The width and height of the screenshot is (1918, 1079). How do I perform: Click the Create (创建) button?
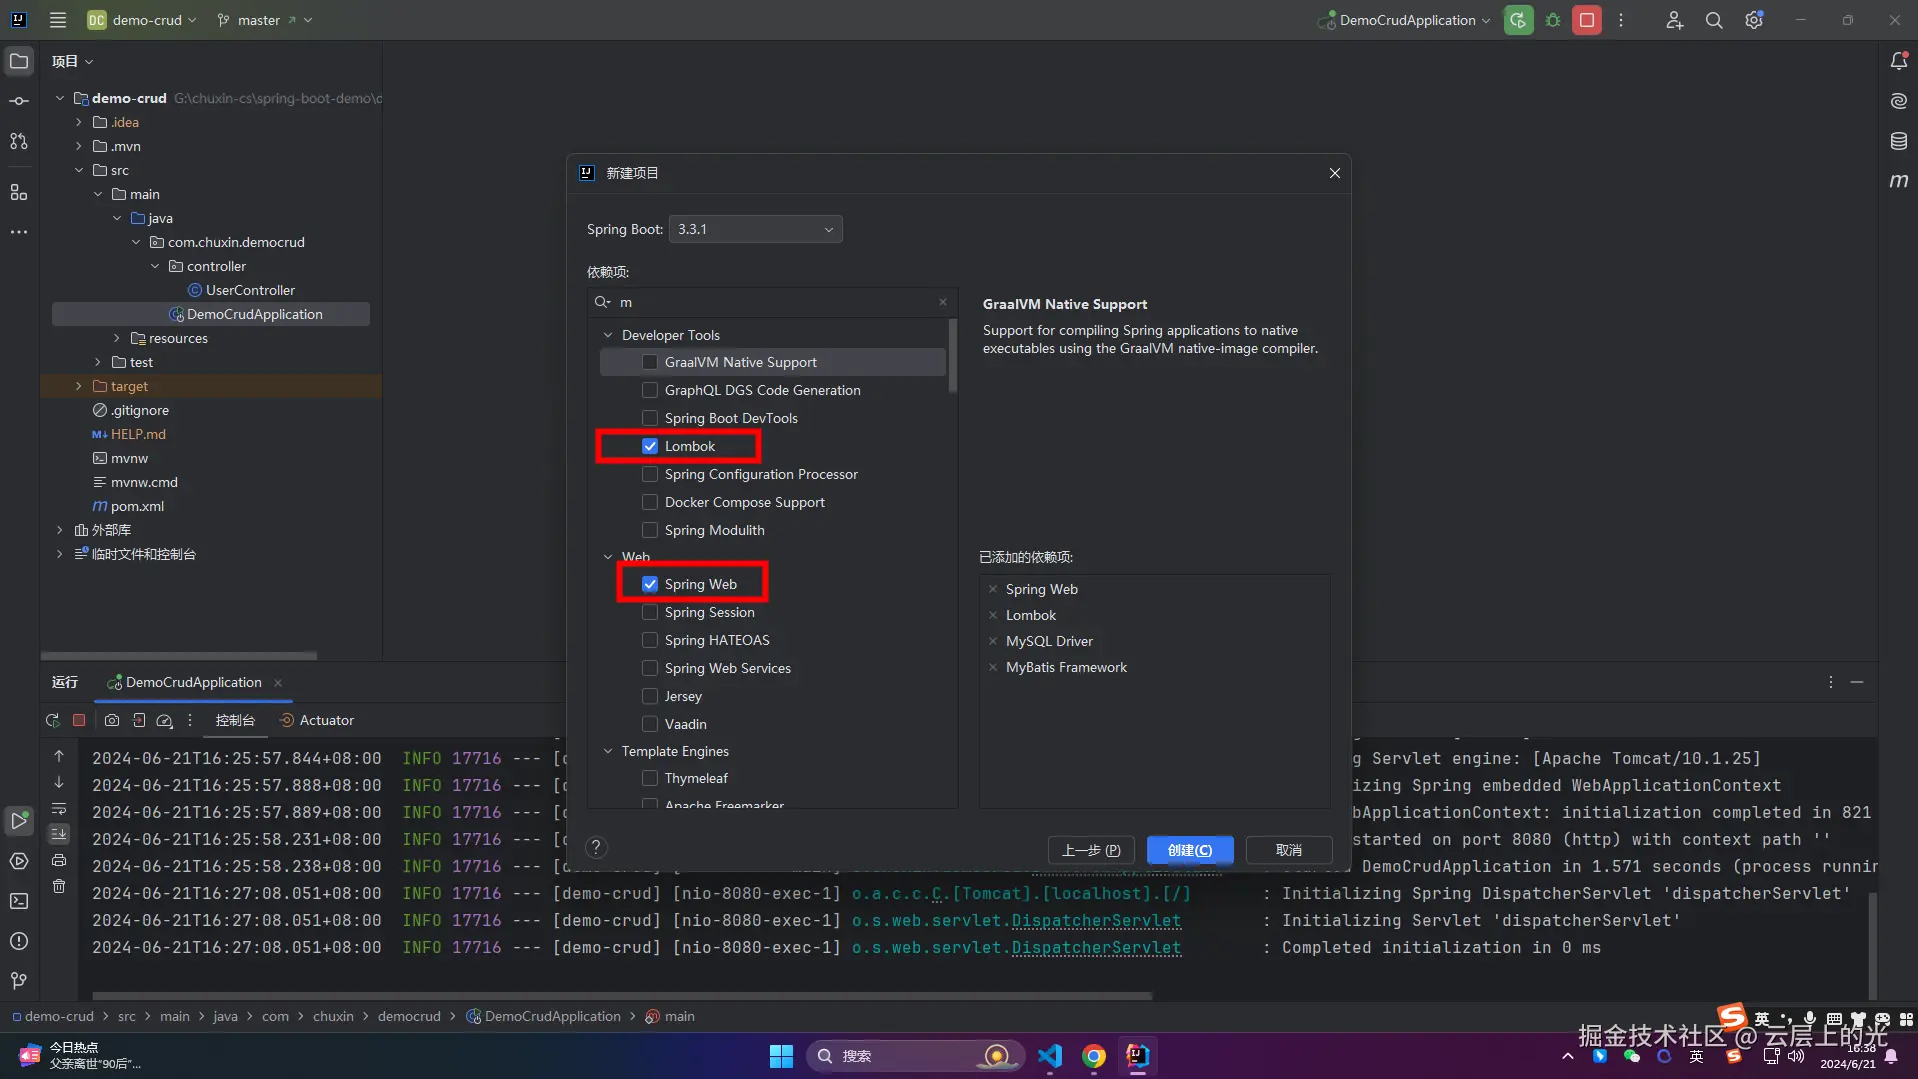(x=1190, y=850)
